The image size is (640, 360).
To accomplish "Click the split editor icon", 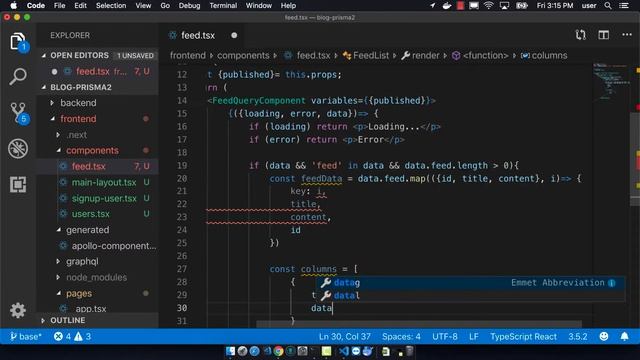I will (604, 35).
